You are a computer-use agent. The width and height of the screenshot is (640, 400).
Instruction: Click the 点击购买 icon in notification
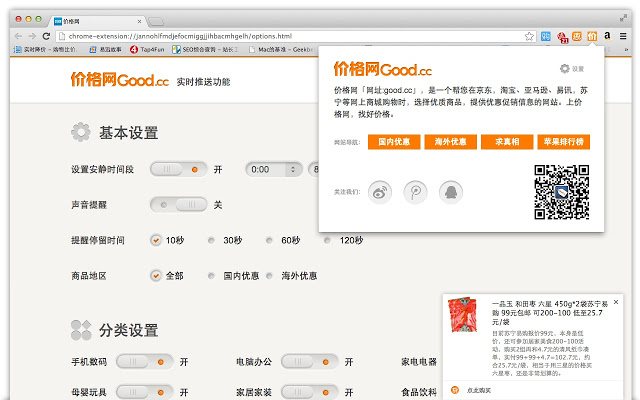(x=455, y=390)
